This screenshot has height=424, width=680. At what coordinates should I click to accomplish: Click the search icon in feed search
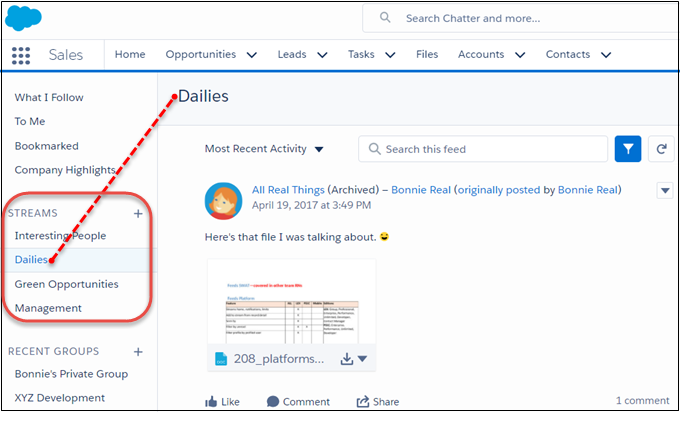click(x=374, y=149)
